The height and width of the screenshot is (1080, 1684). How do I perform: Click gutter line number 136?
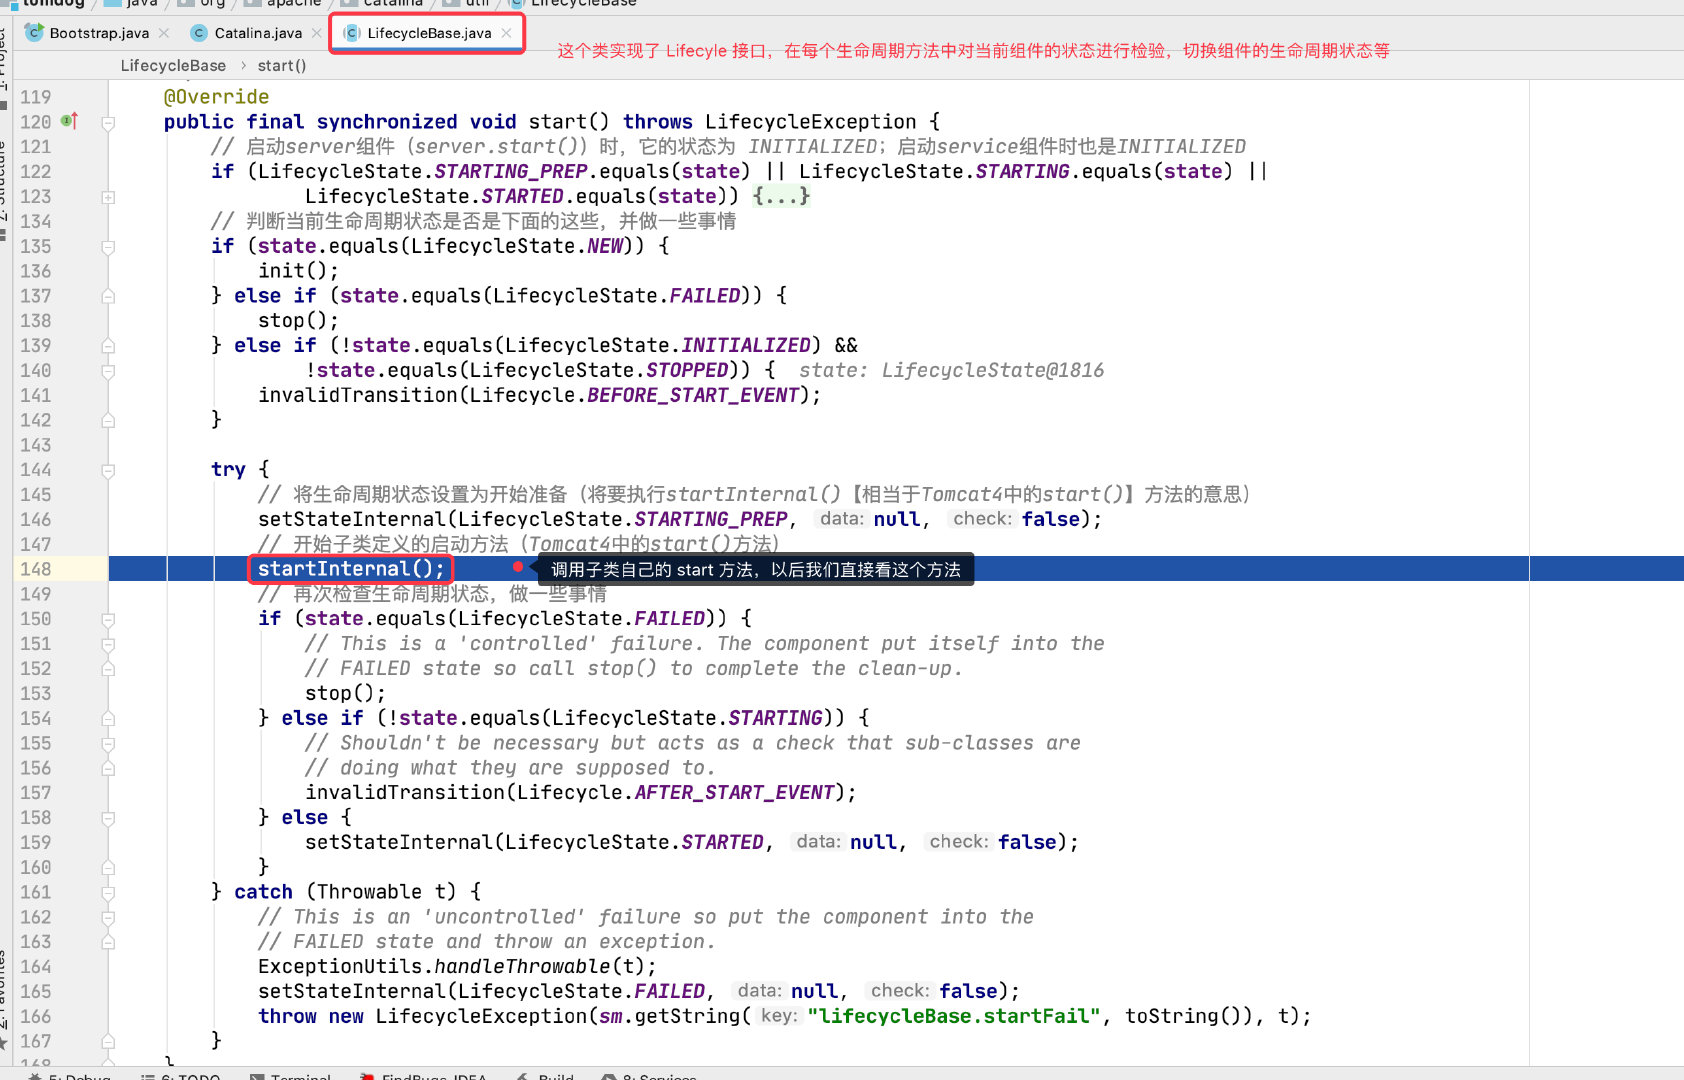(x=35, y=271)
